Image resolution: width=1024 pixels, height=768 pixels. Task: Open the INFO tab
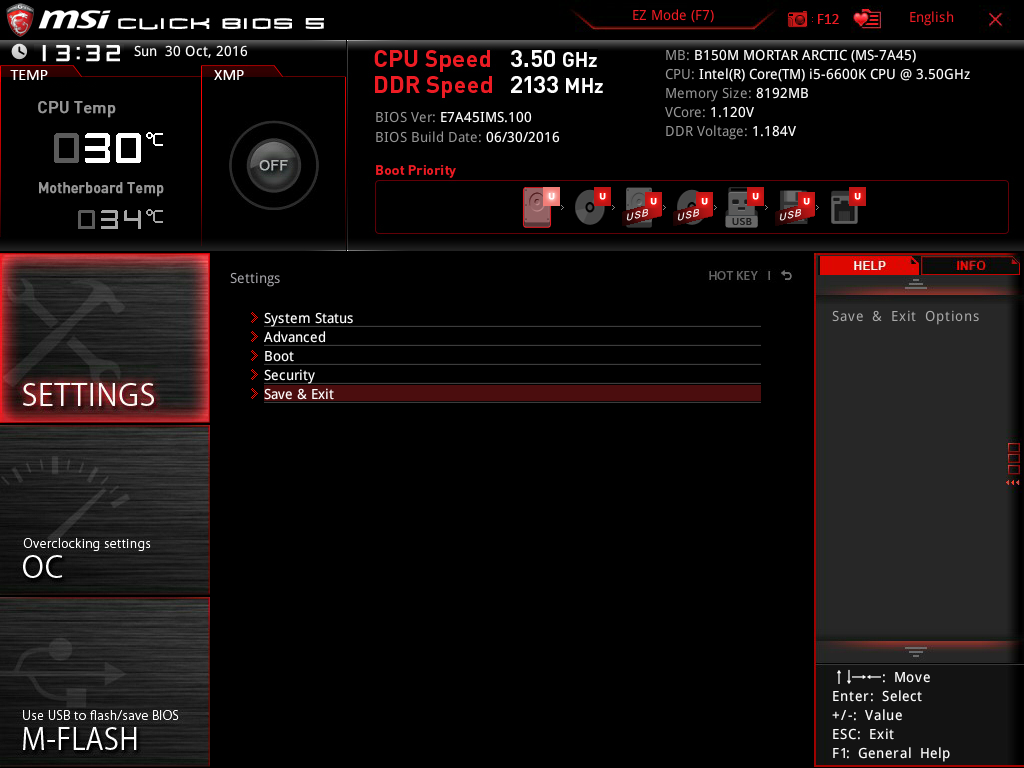point(970,265)
